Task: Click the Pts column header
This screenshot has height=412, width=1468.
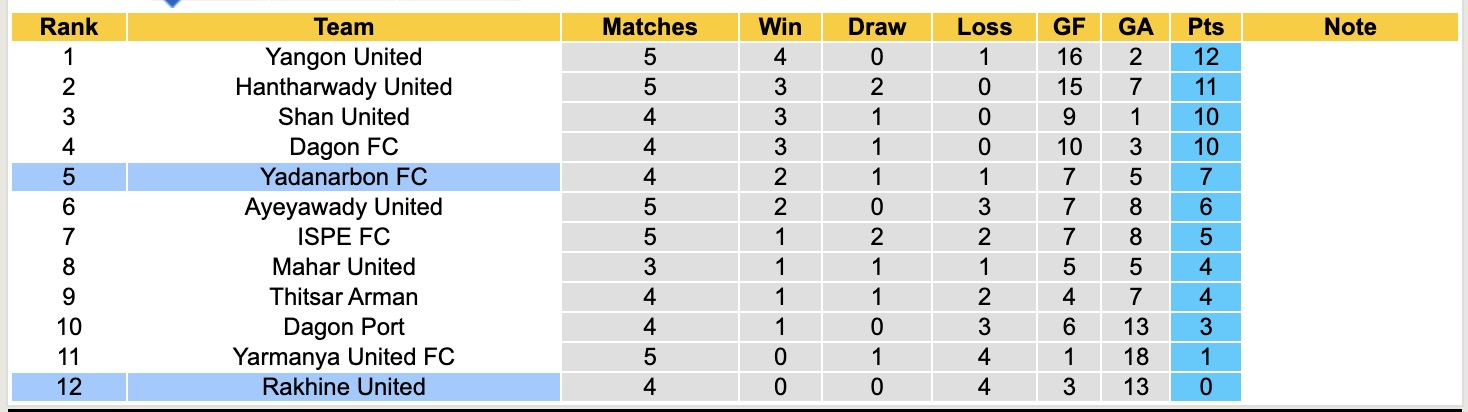Action: (1206, 27)
